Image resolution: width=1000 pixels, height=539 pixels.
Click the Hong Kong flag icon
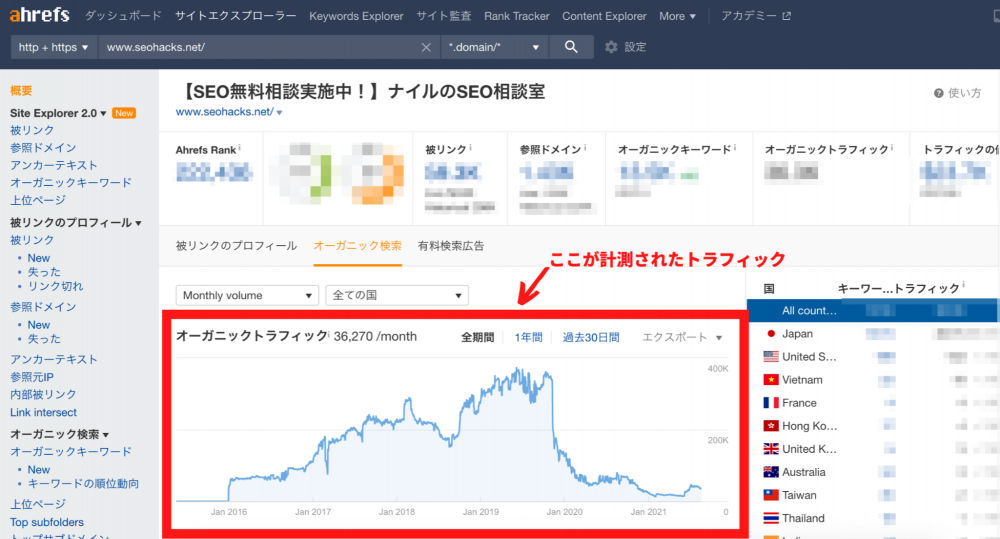[x=771, y=425]
